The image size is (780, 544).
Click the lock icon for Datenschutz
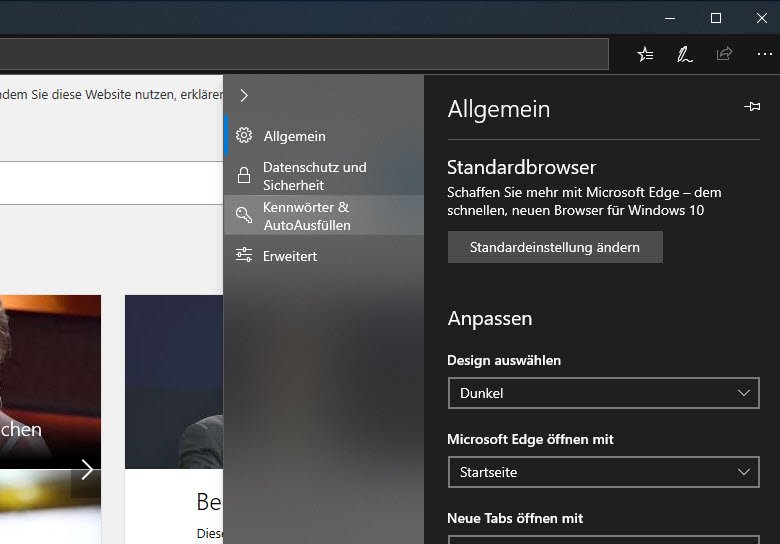pos(244,175)
